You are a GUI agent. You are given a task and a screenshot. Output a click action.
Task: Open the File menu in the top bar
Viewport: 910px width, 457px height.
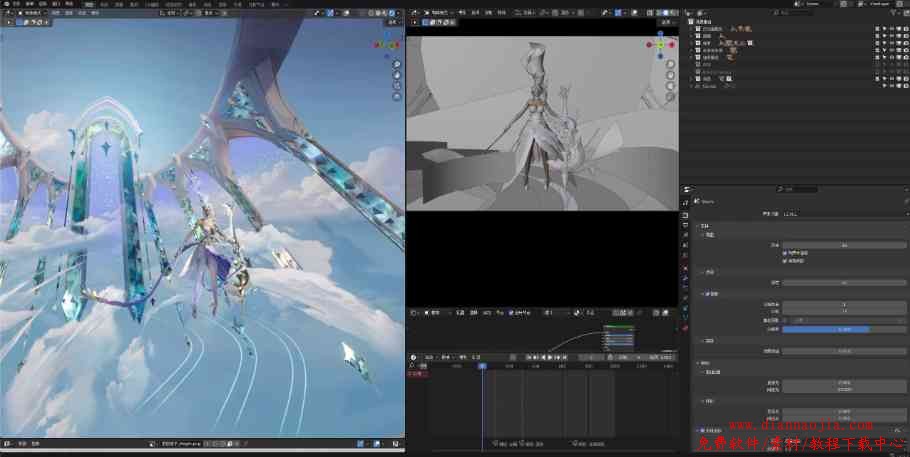[x=16, y=4]
